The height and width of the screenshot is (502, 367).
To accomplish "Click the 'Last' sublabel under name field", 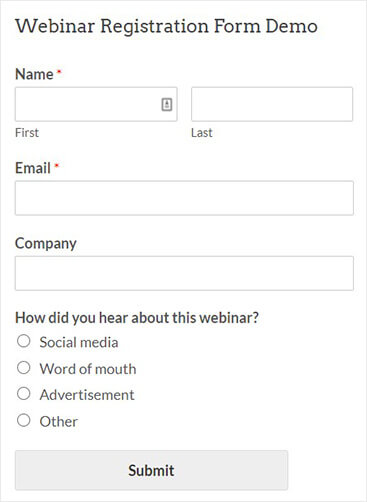I will 202,133.
